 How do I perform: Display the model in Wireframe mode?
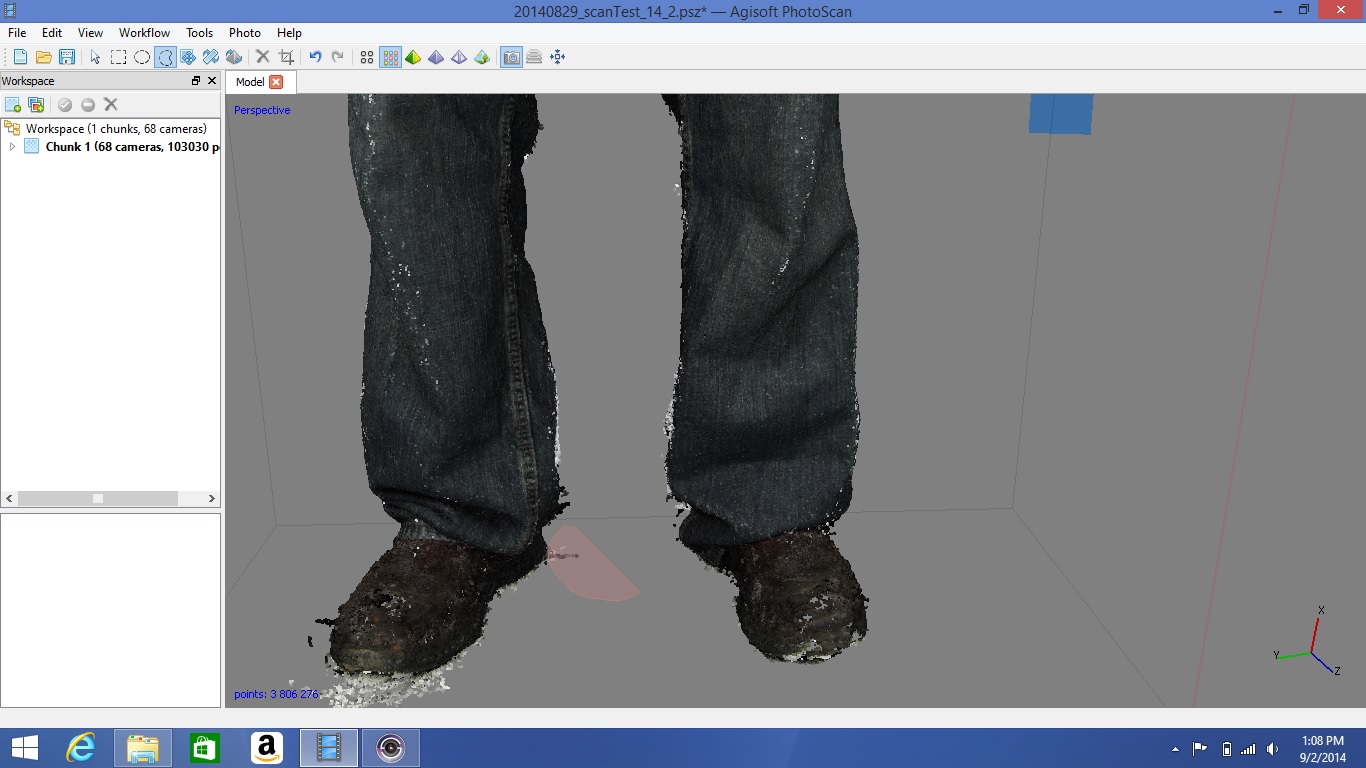point(459,57)
